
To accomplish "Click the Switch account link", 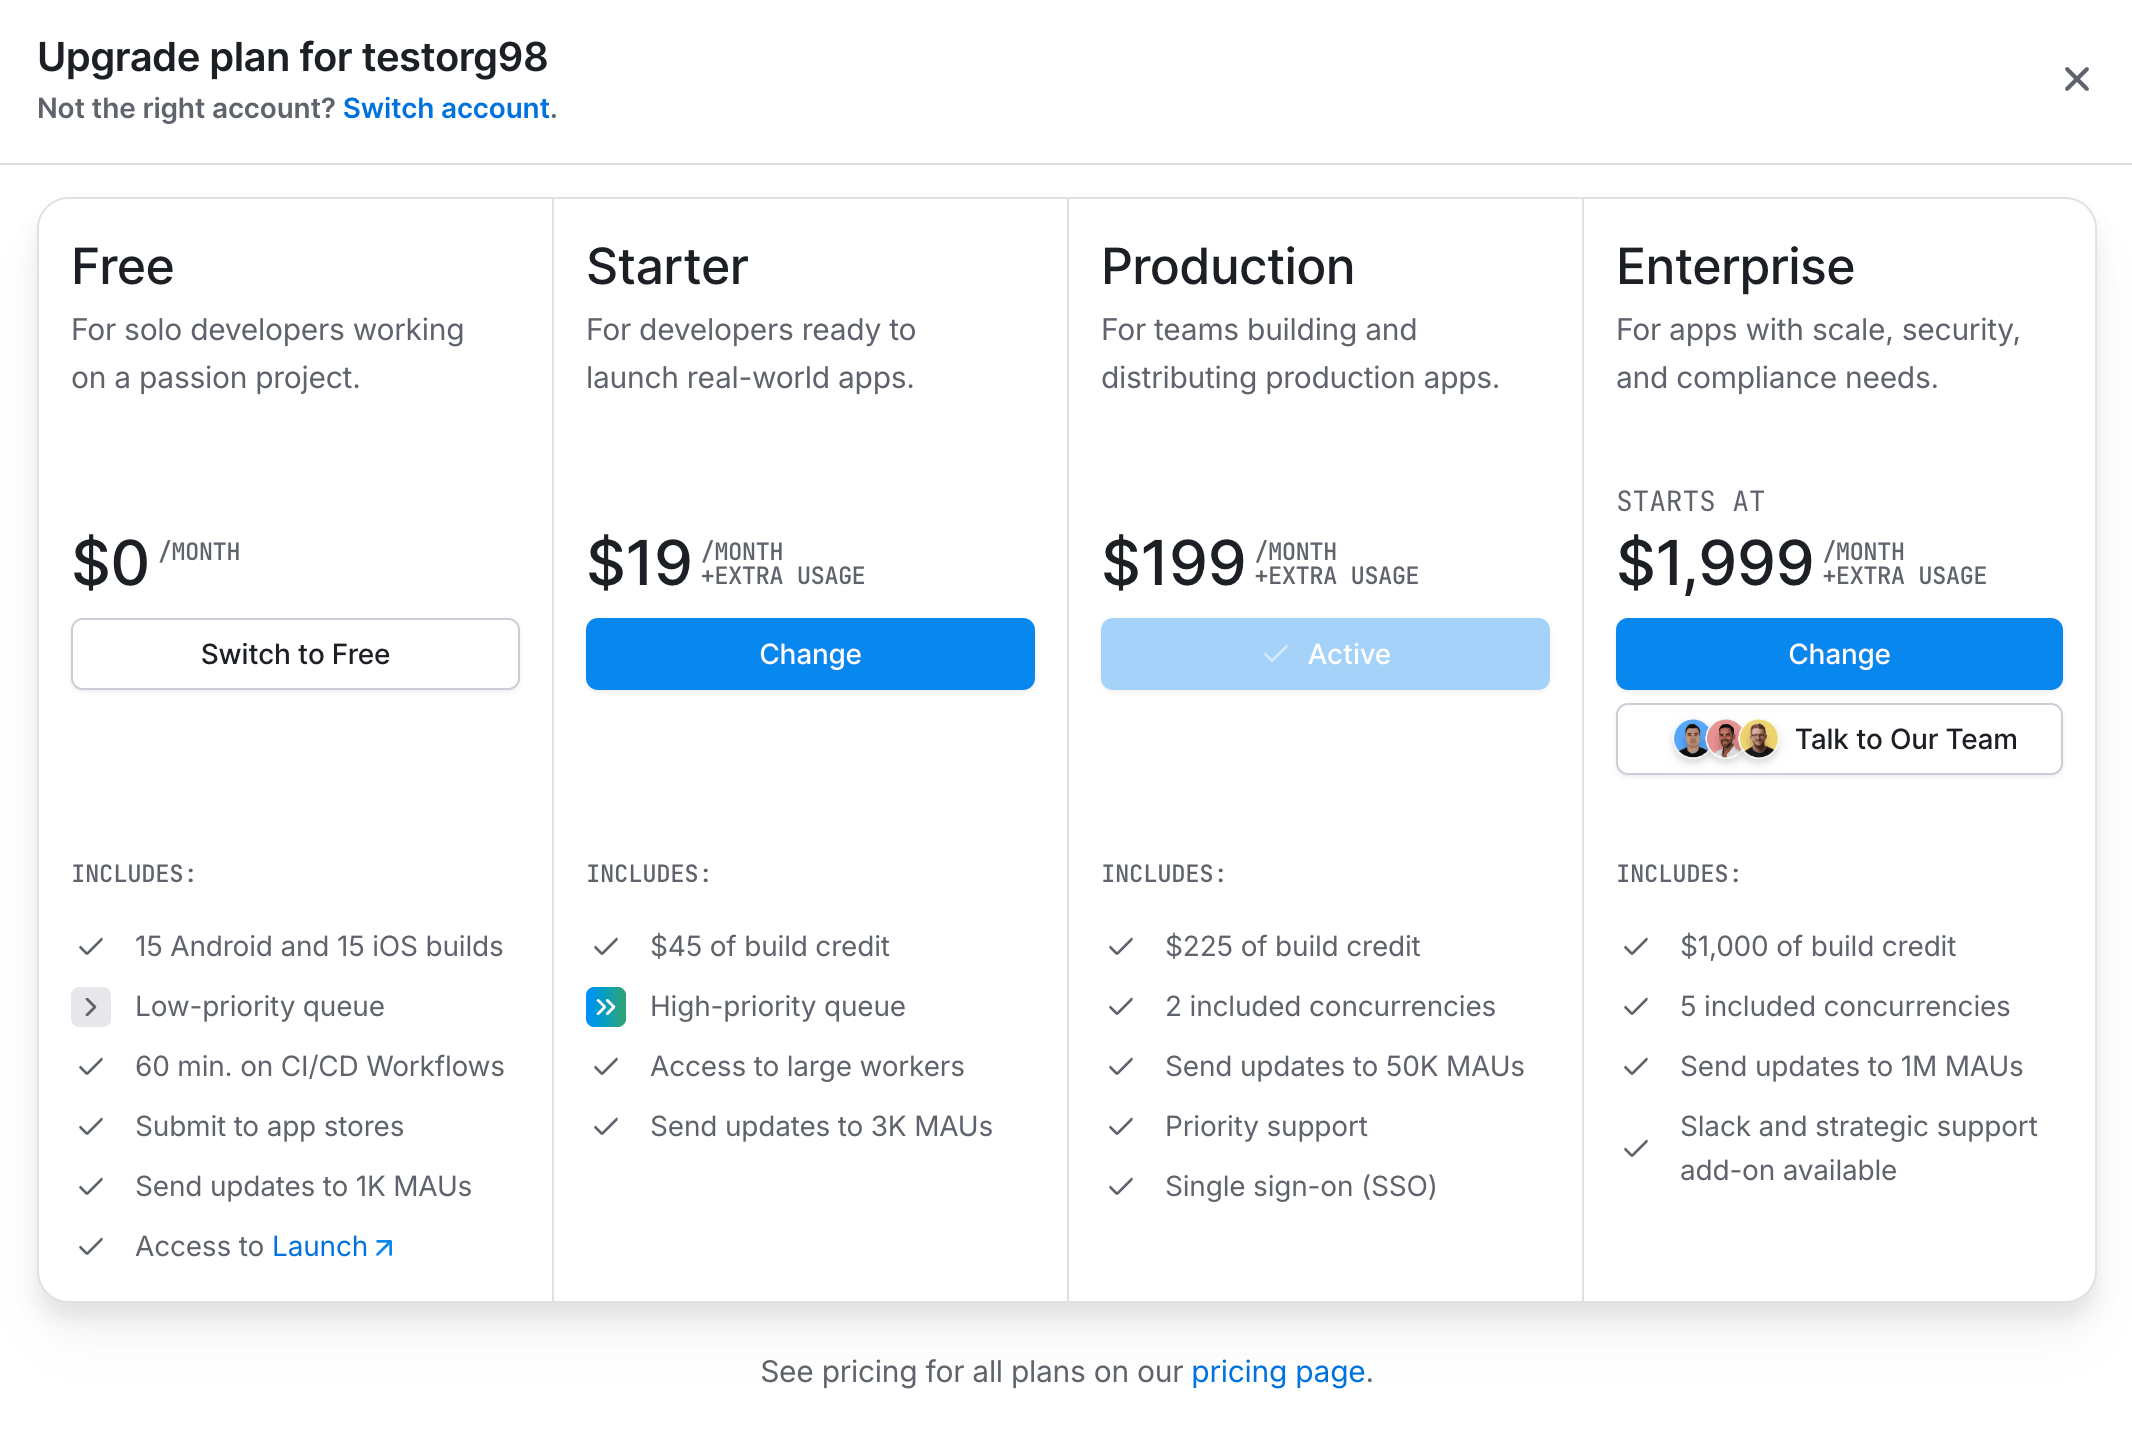I will 446,108.
